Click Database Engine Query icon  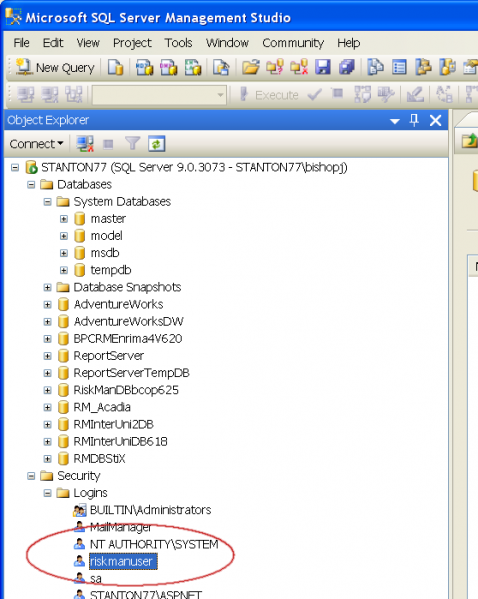click(x=115, y=68)
